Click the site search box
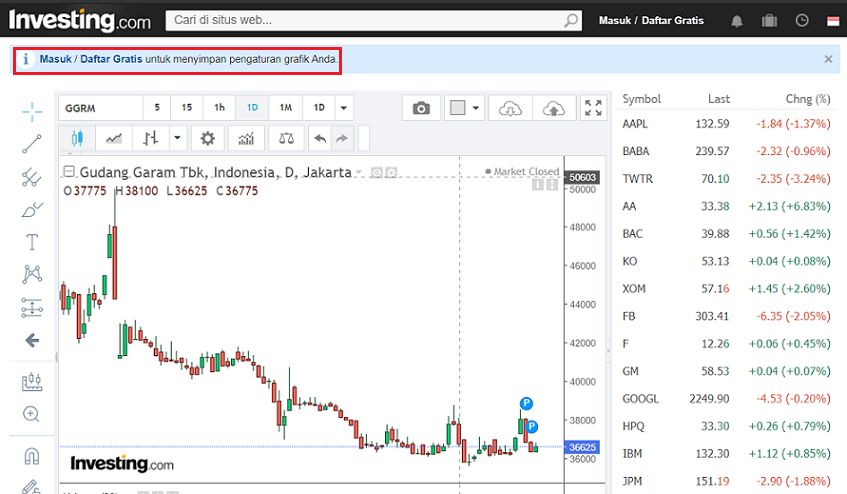 coord(374,21)
